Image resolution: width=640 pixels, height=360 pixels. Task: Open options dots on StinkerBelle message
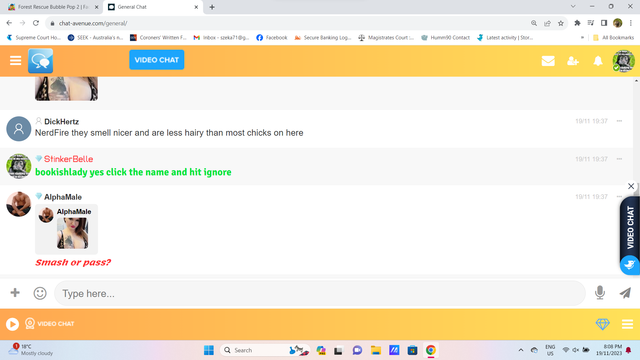(619, 159)
